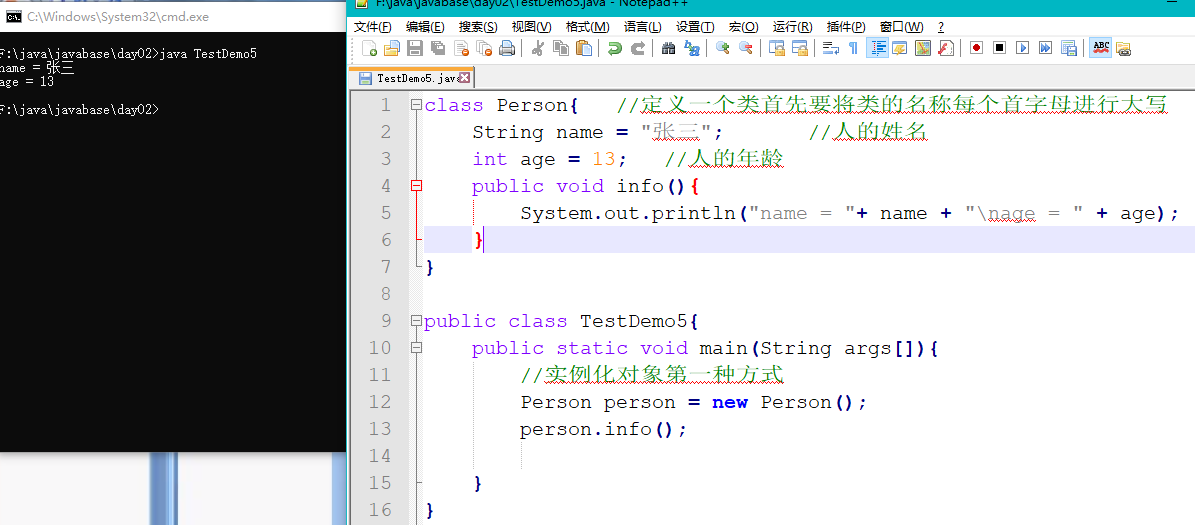This screenshot has height=525, width=1195.
Task: Close the TestDemo5.java tab
Action: click(464, 78)
